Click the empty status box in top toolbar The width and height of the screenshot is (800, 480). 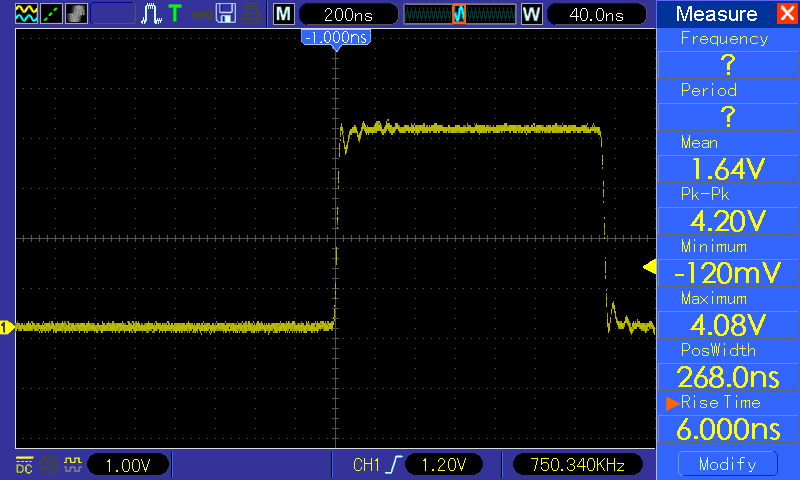(113, 14)
